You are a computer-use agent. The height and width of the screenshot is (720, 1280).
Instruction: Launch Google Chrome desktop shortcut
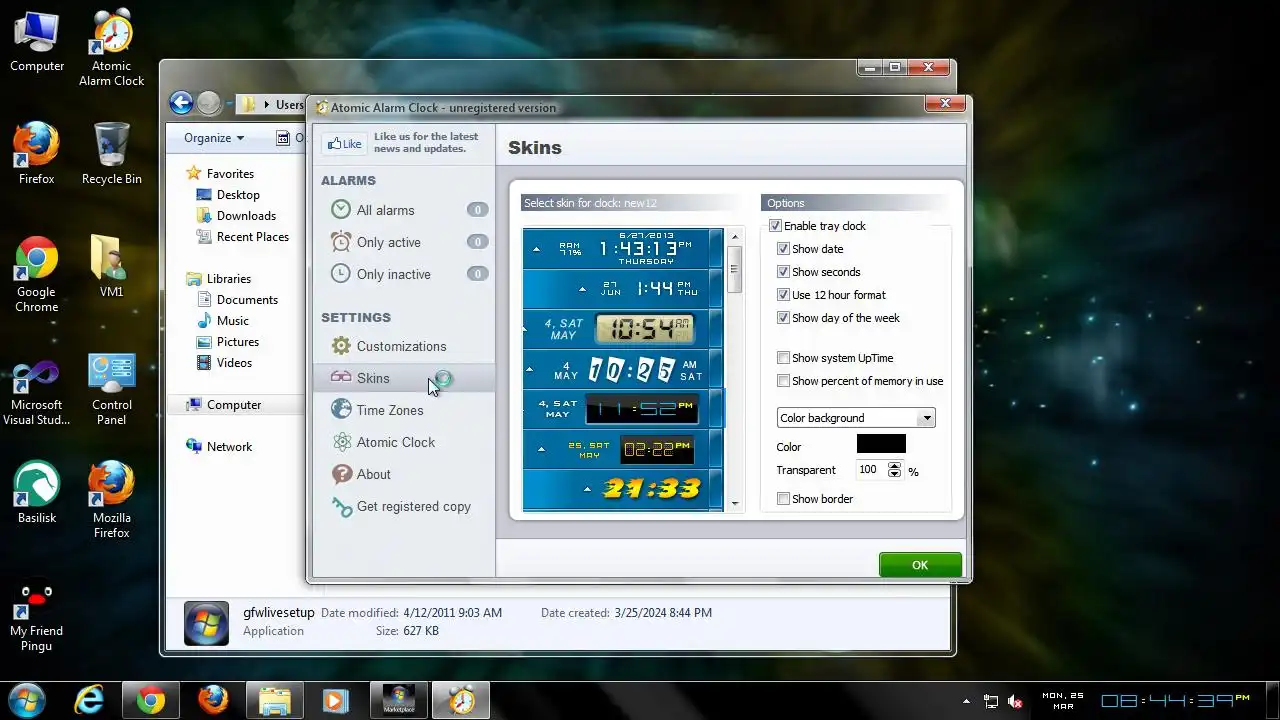click(37, 275)
